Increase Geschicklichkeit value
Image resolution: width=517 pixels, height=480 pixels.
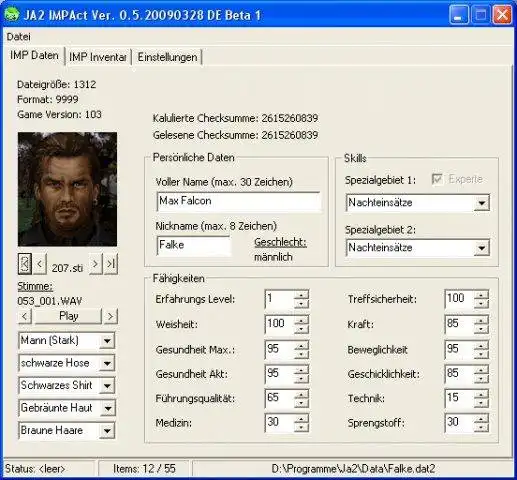point(481,370)
